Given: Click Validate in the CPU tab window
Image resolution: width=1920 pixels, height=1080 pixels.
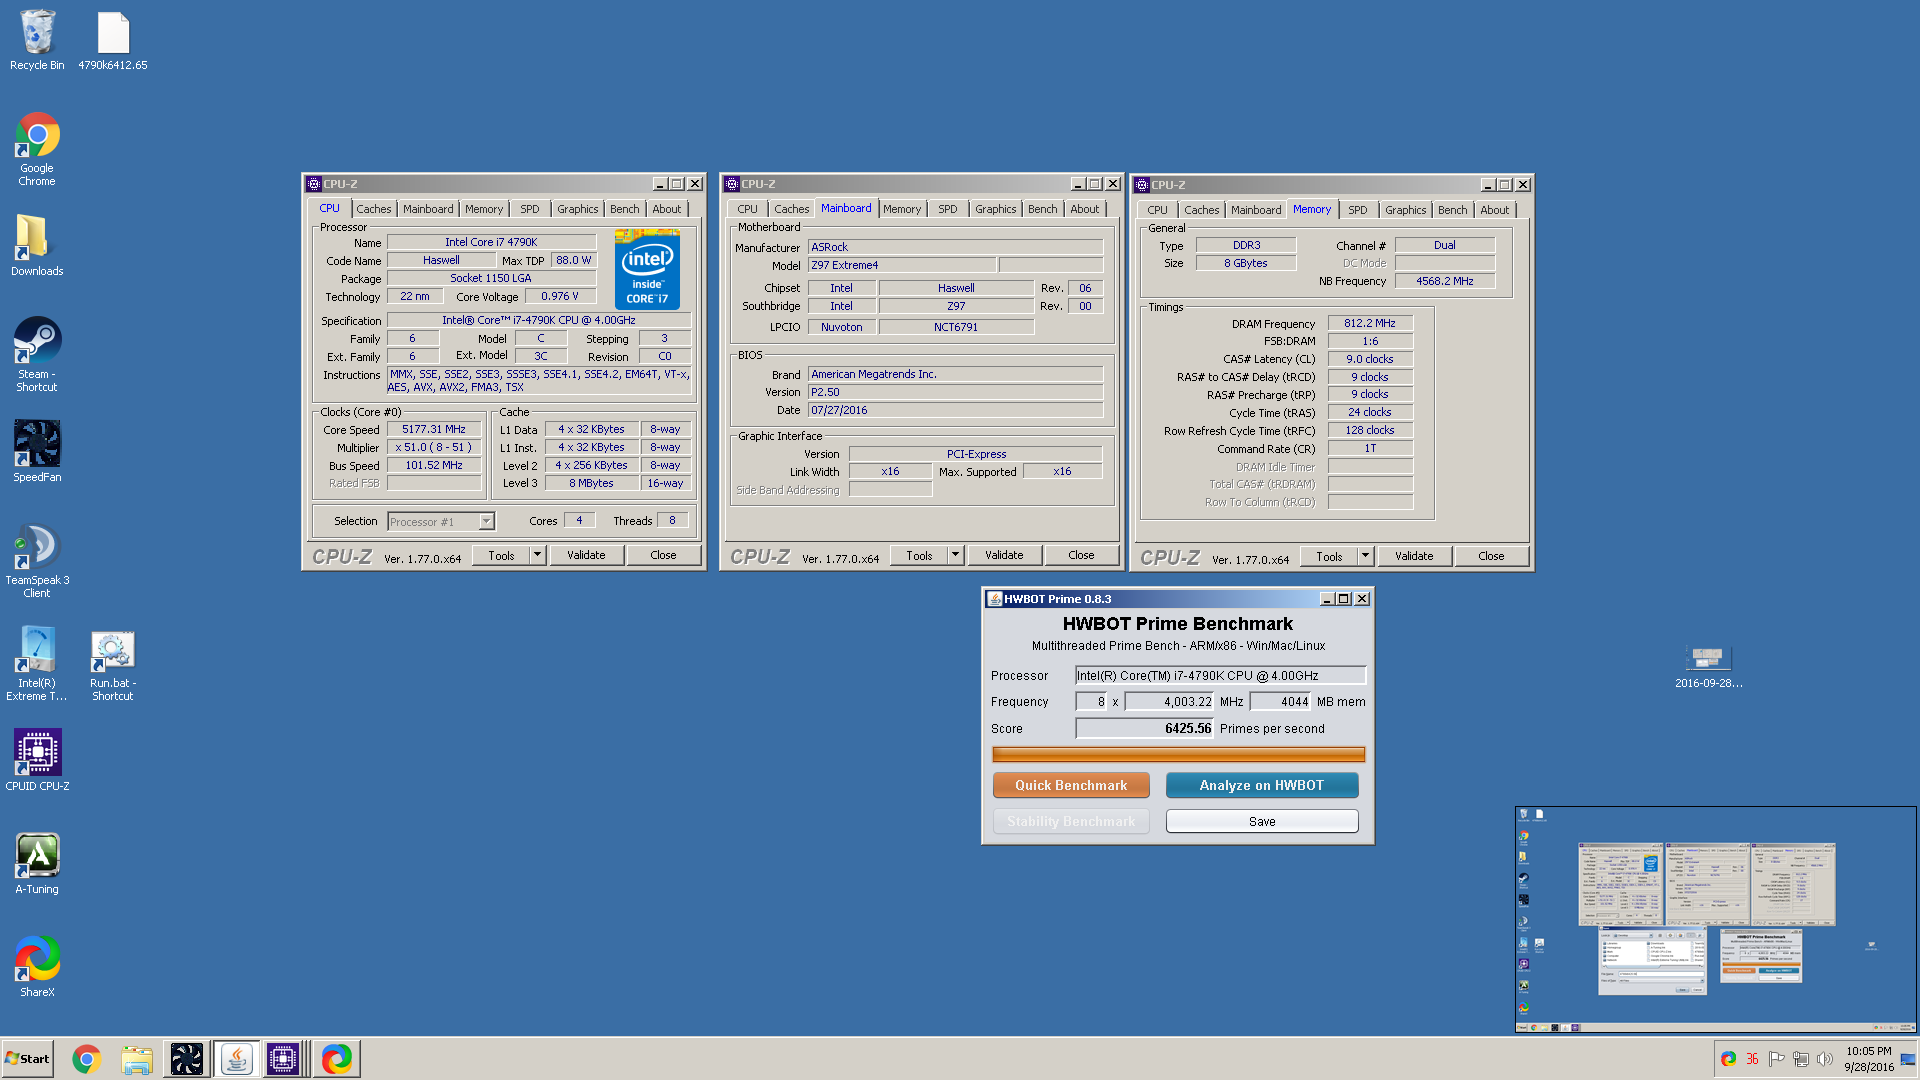Looking at the screenshot, I should 586,555.
